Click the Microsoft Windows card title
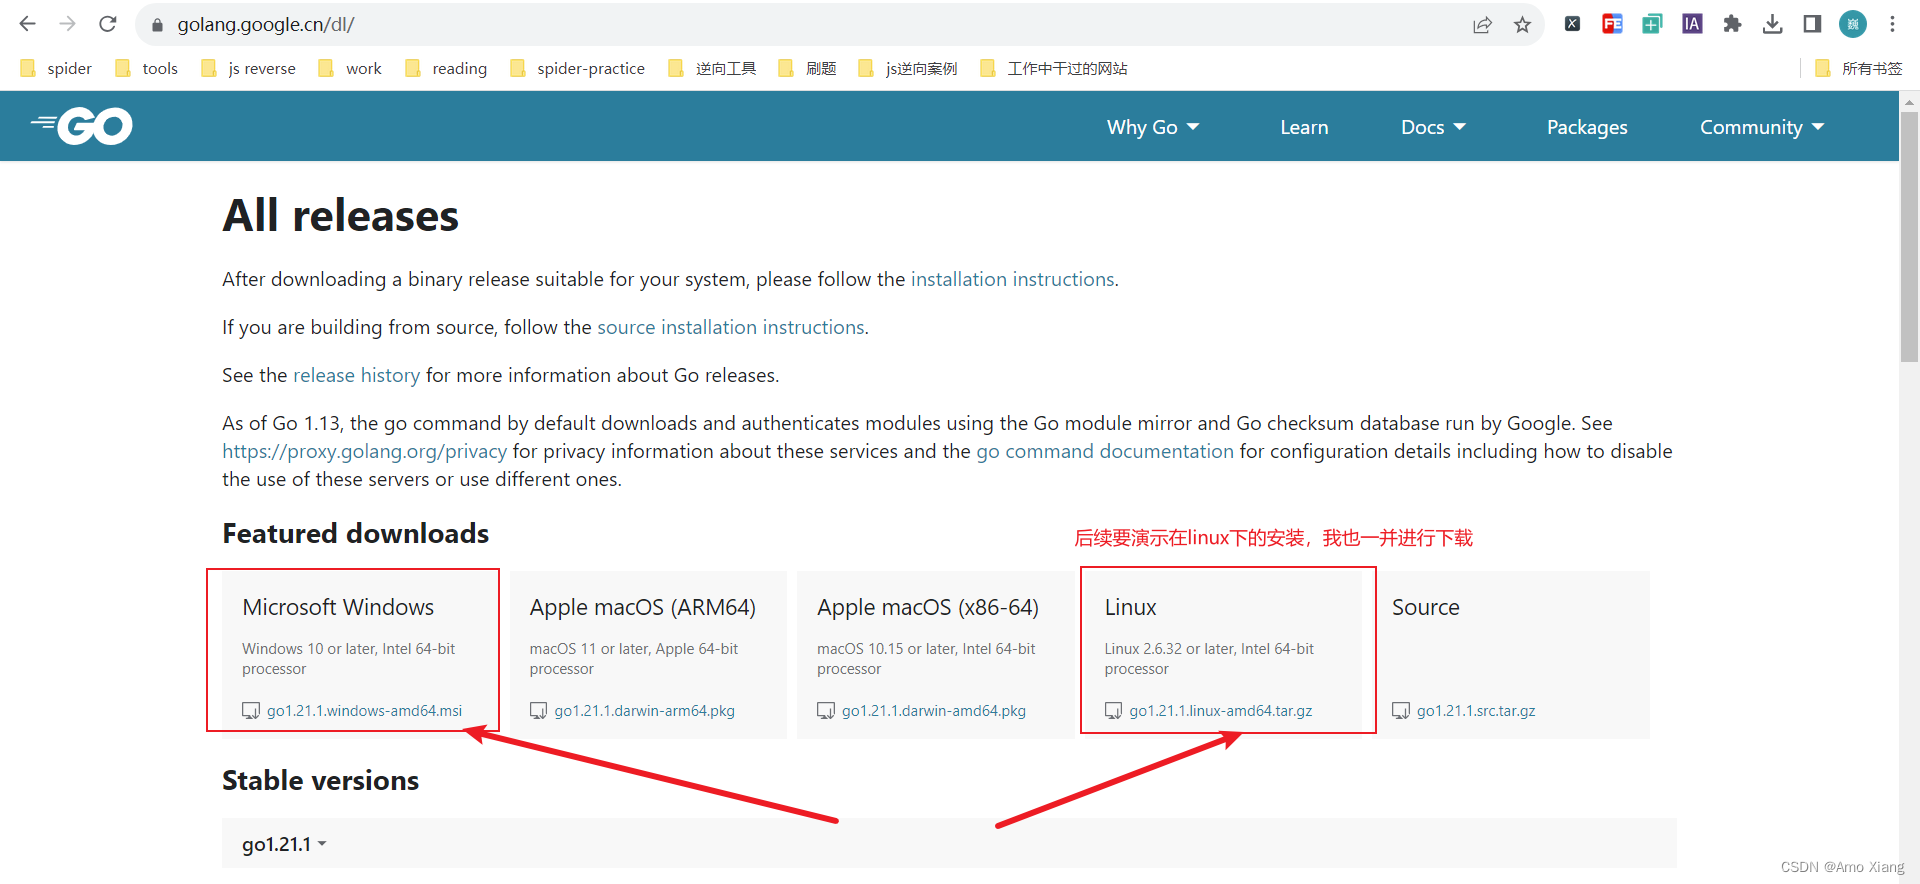Viewport: 1920px width, 884px height. point(338,607)
